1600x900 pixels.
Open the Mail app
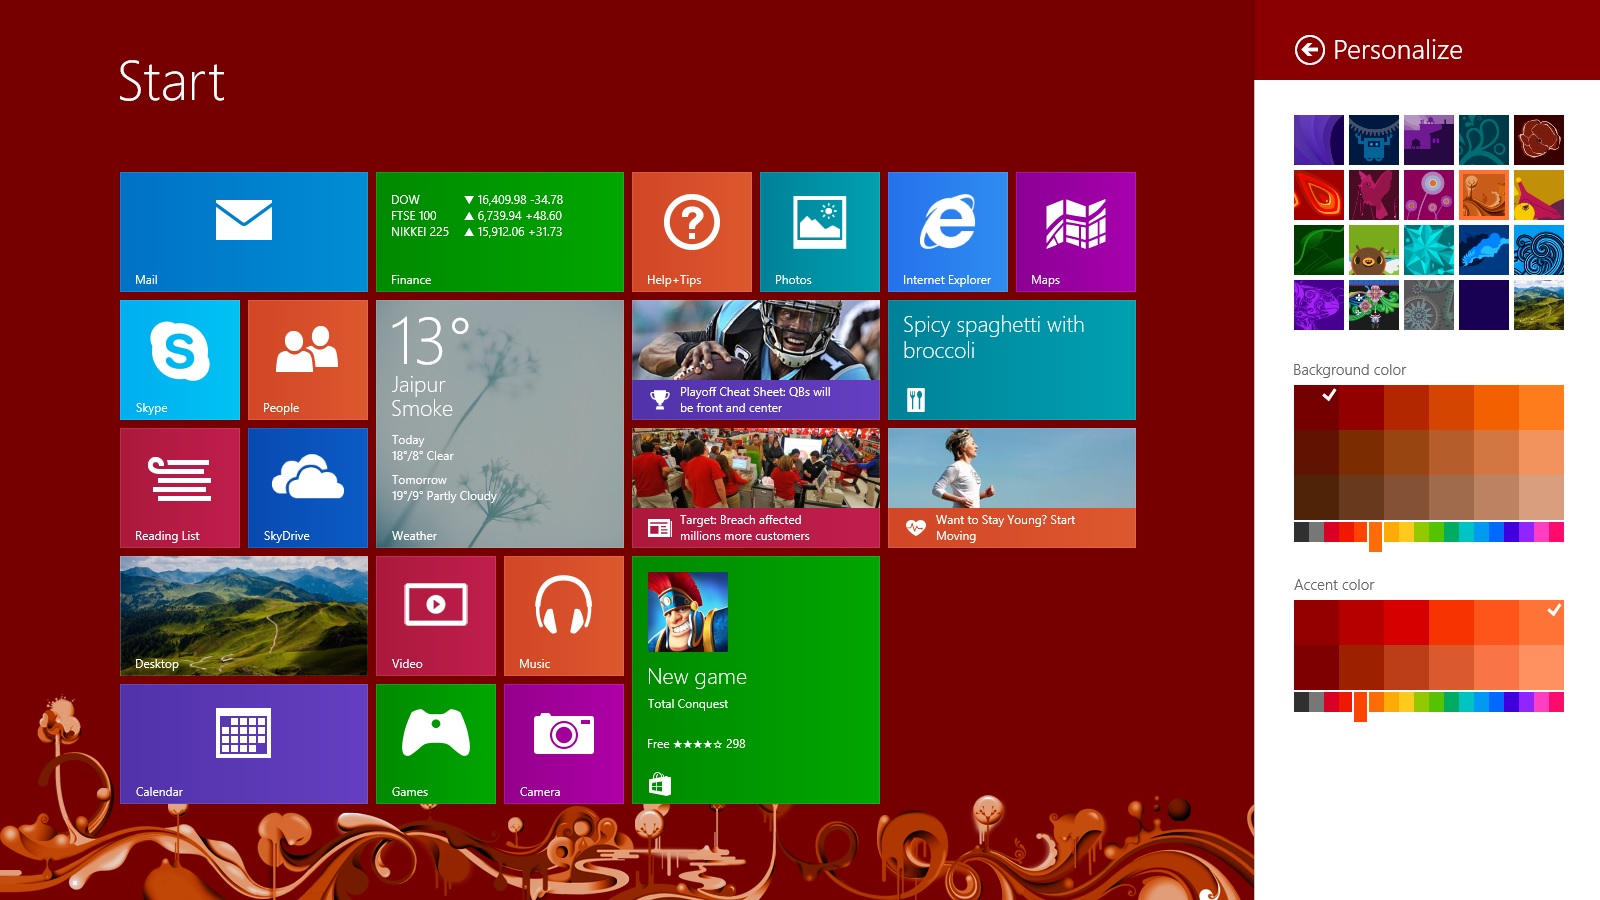pyautogui.click(x=243, y=231)
